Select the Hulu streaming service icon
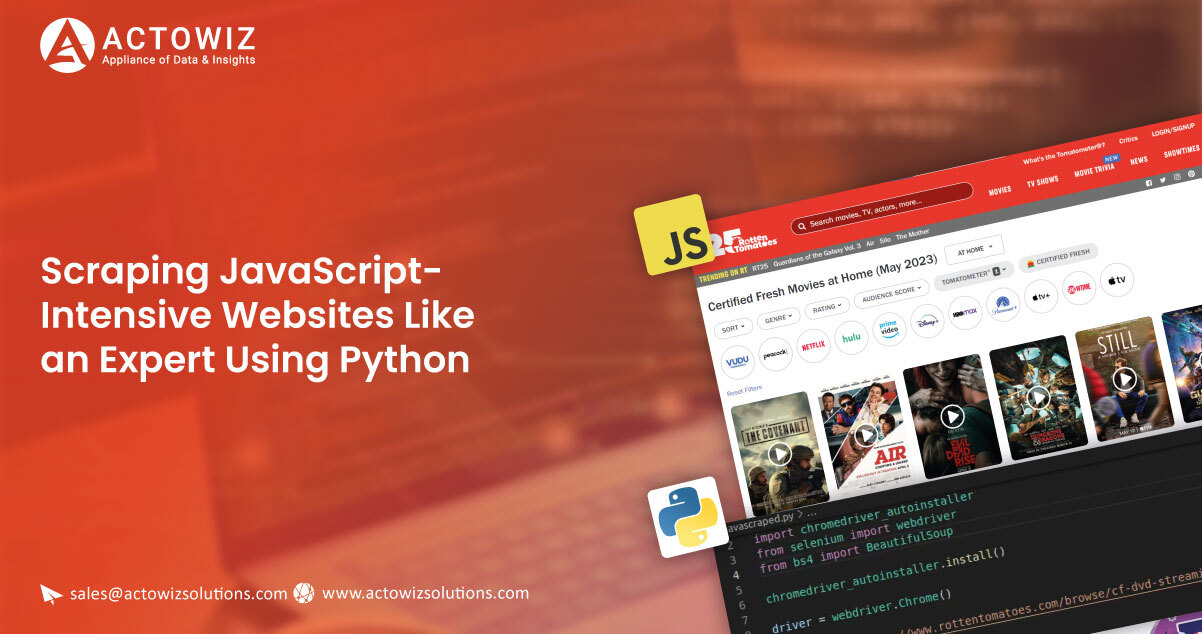 pyautogui.click(x=851, y=337)
